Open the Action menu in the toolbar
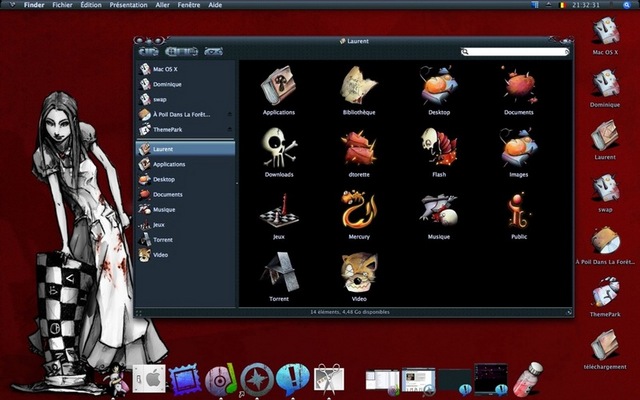640x400 pixels. tap(213, 51)
